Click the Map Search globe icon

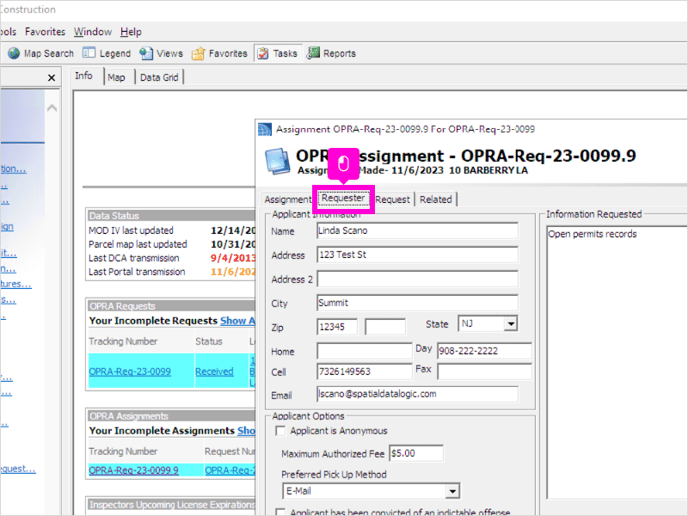click(14, 54)
